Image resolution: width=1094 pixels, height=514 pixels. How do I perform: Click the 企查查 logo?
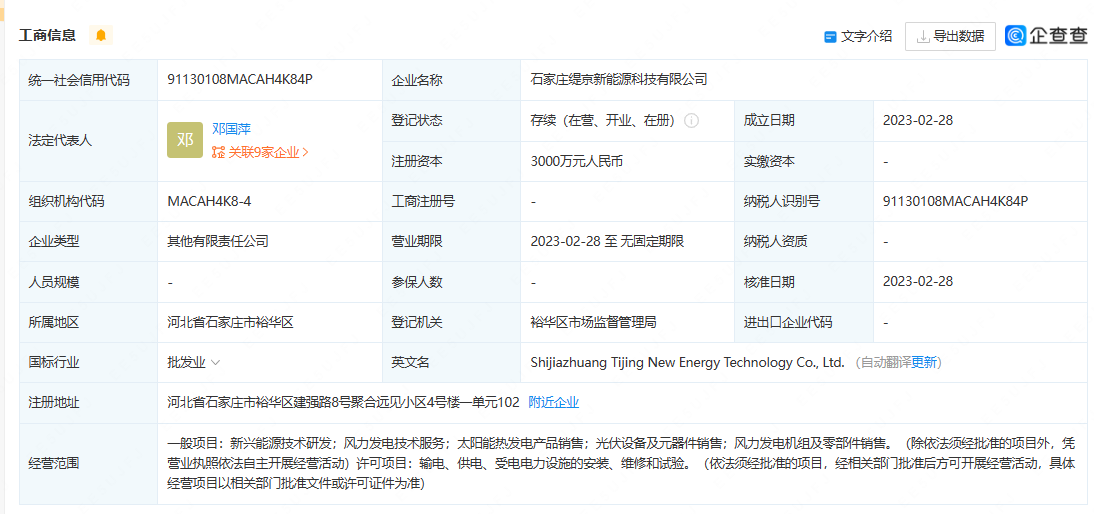tap(1046, 36)
